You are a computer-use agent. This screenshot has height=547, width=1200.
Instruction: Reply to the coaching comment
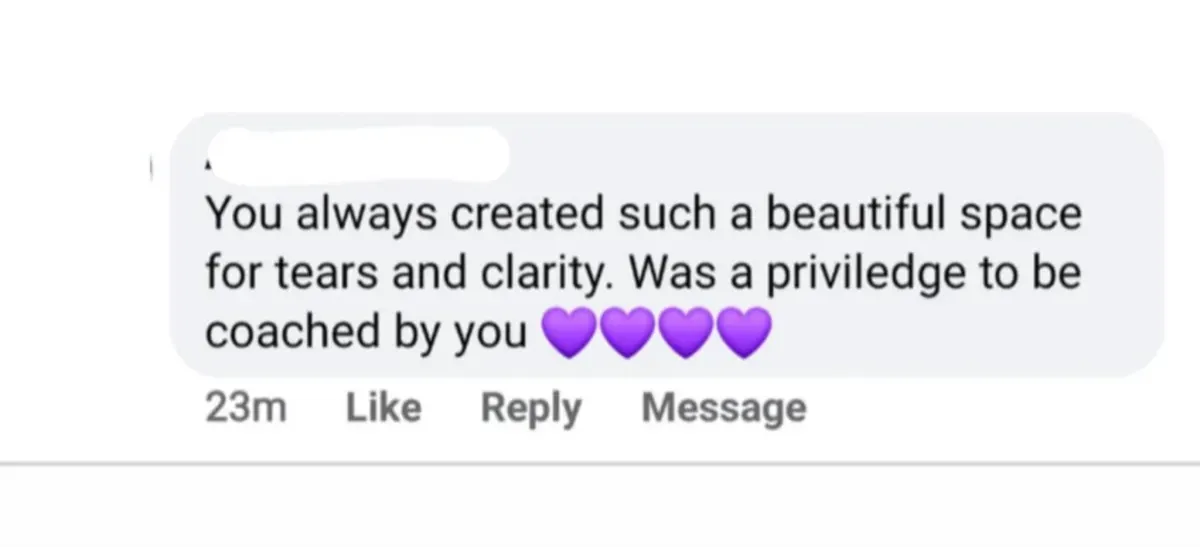pos(530,408)
